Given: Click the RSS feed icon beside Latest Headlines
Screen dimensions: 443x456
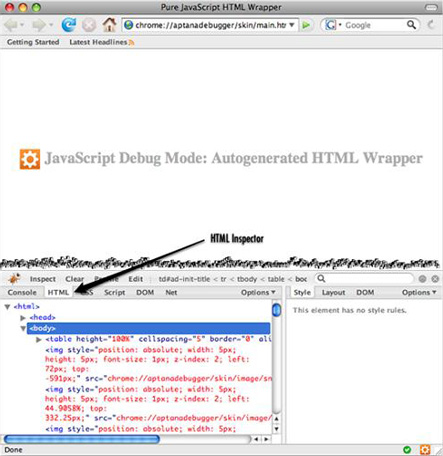Looking at the screenshot, I should tap(131, 43).
